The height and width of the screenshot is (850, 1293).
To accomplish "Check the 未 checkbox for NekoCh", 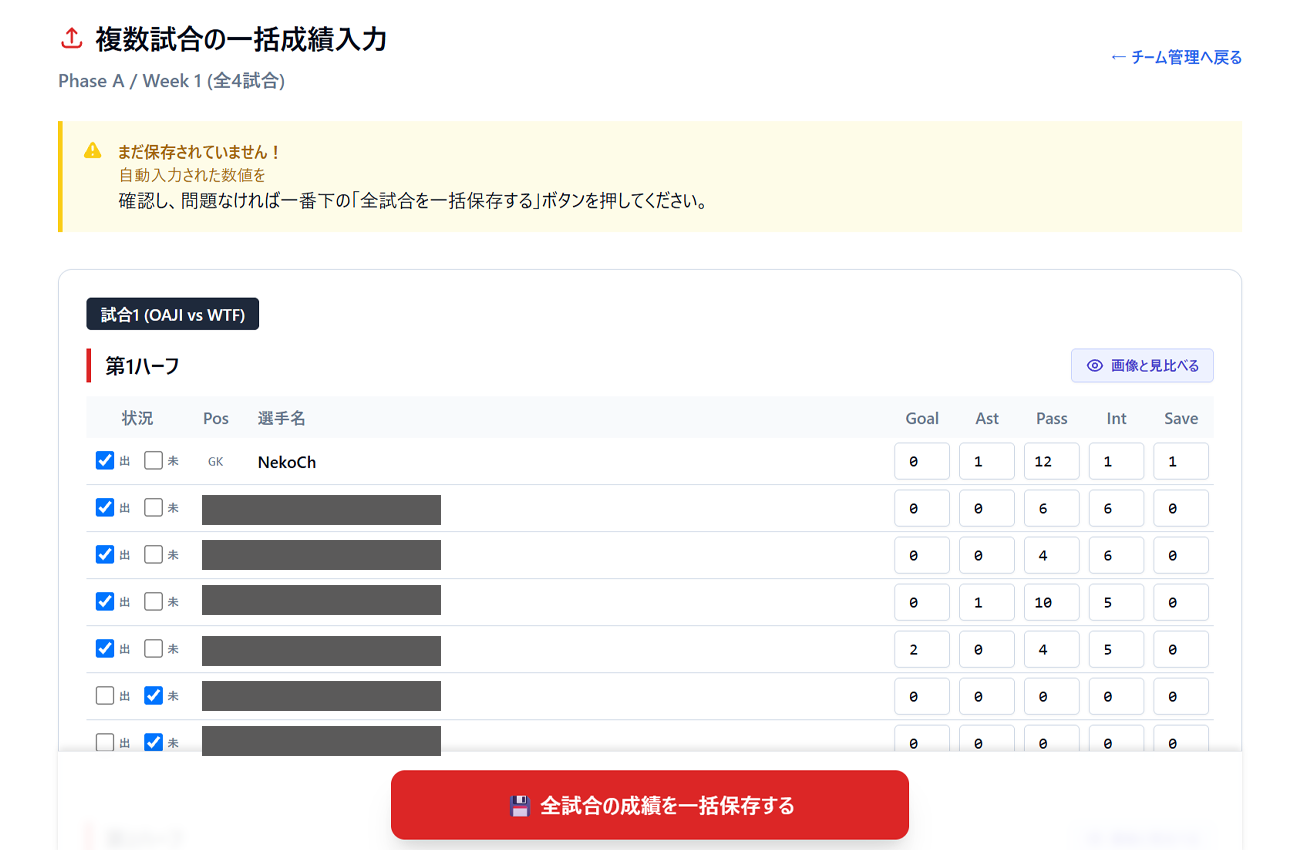I will click(x=153, y=461).
